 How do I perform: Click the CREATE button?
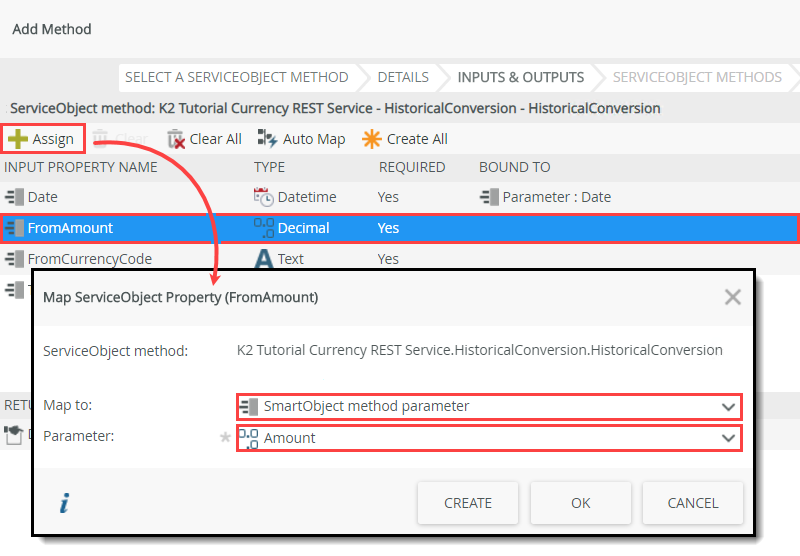(468, 503)
